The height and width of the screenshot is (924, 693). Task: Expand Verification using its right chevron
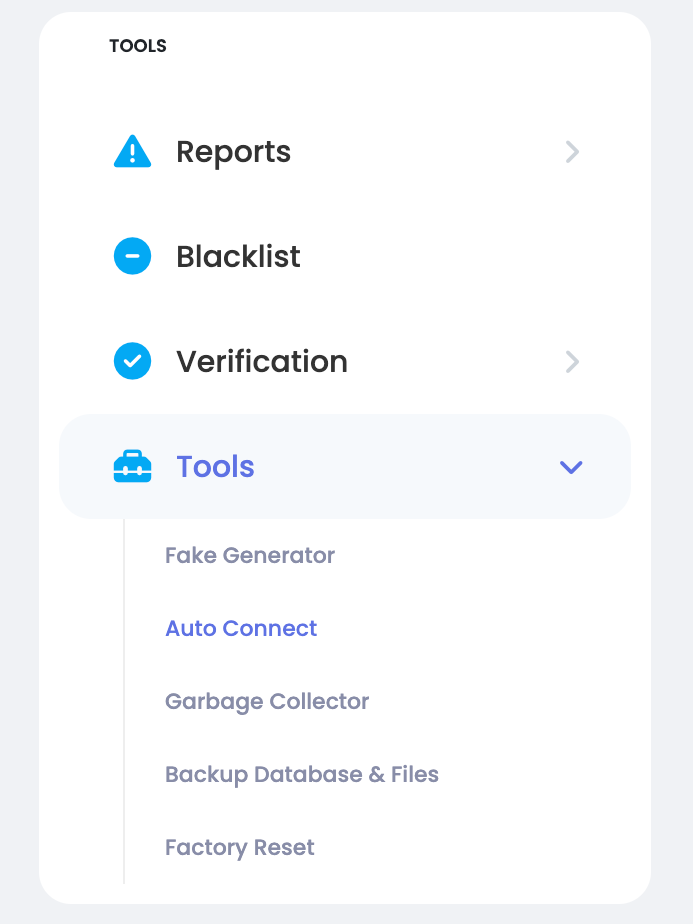(x=572, y=362)
